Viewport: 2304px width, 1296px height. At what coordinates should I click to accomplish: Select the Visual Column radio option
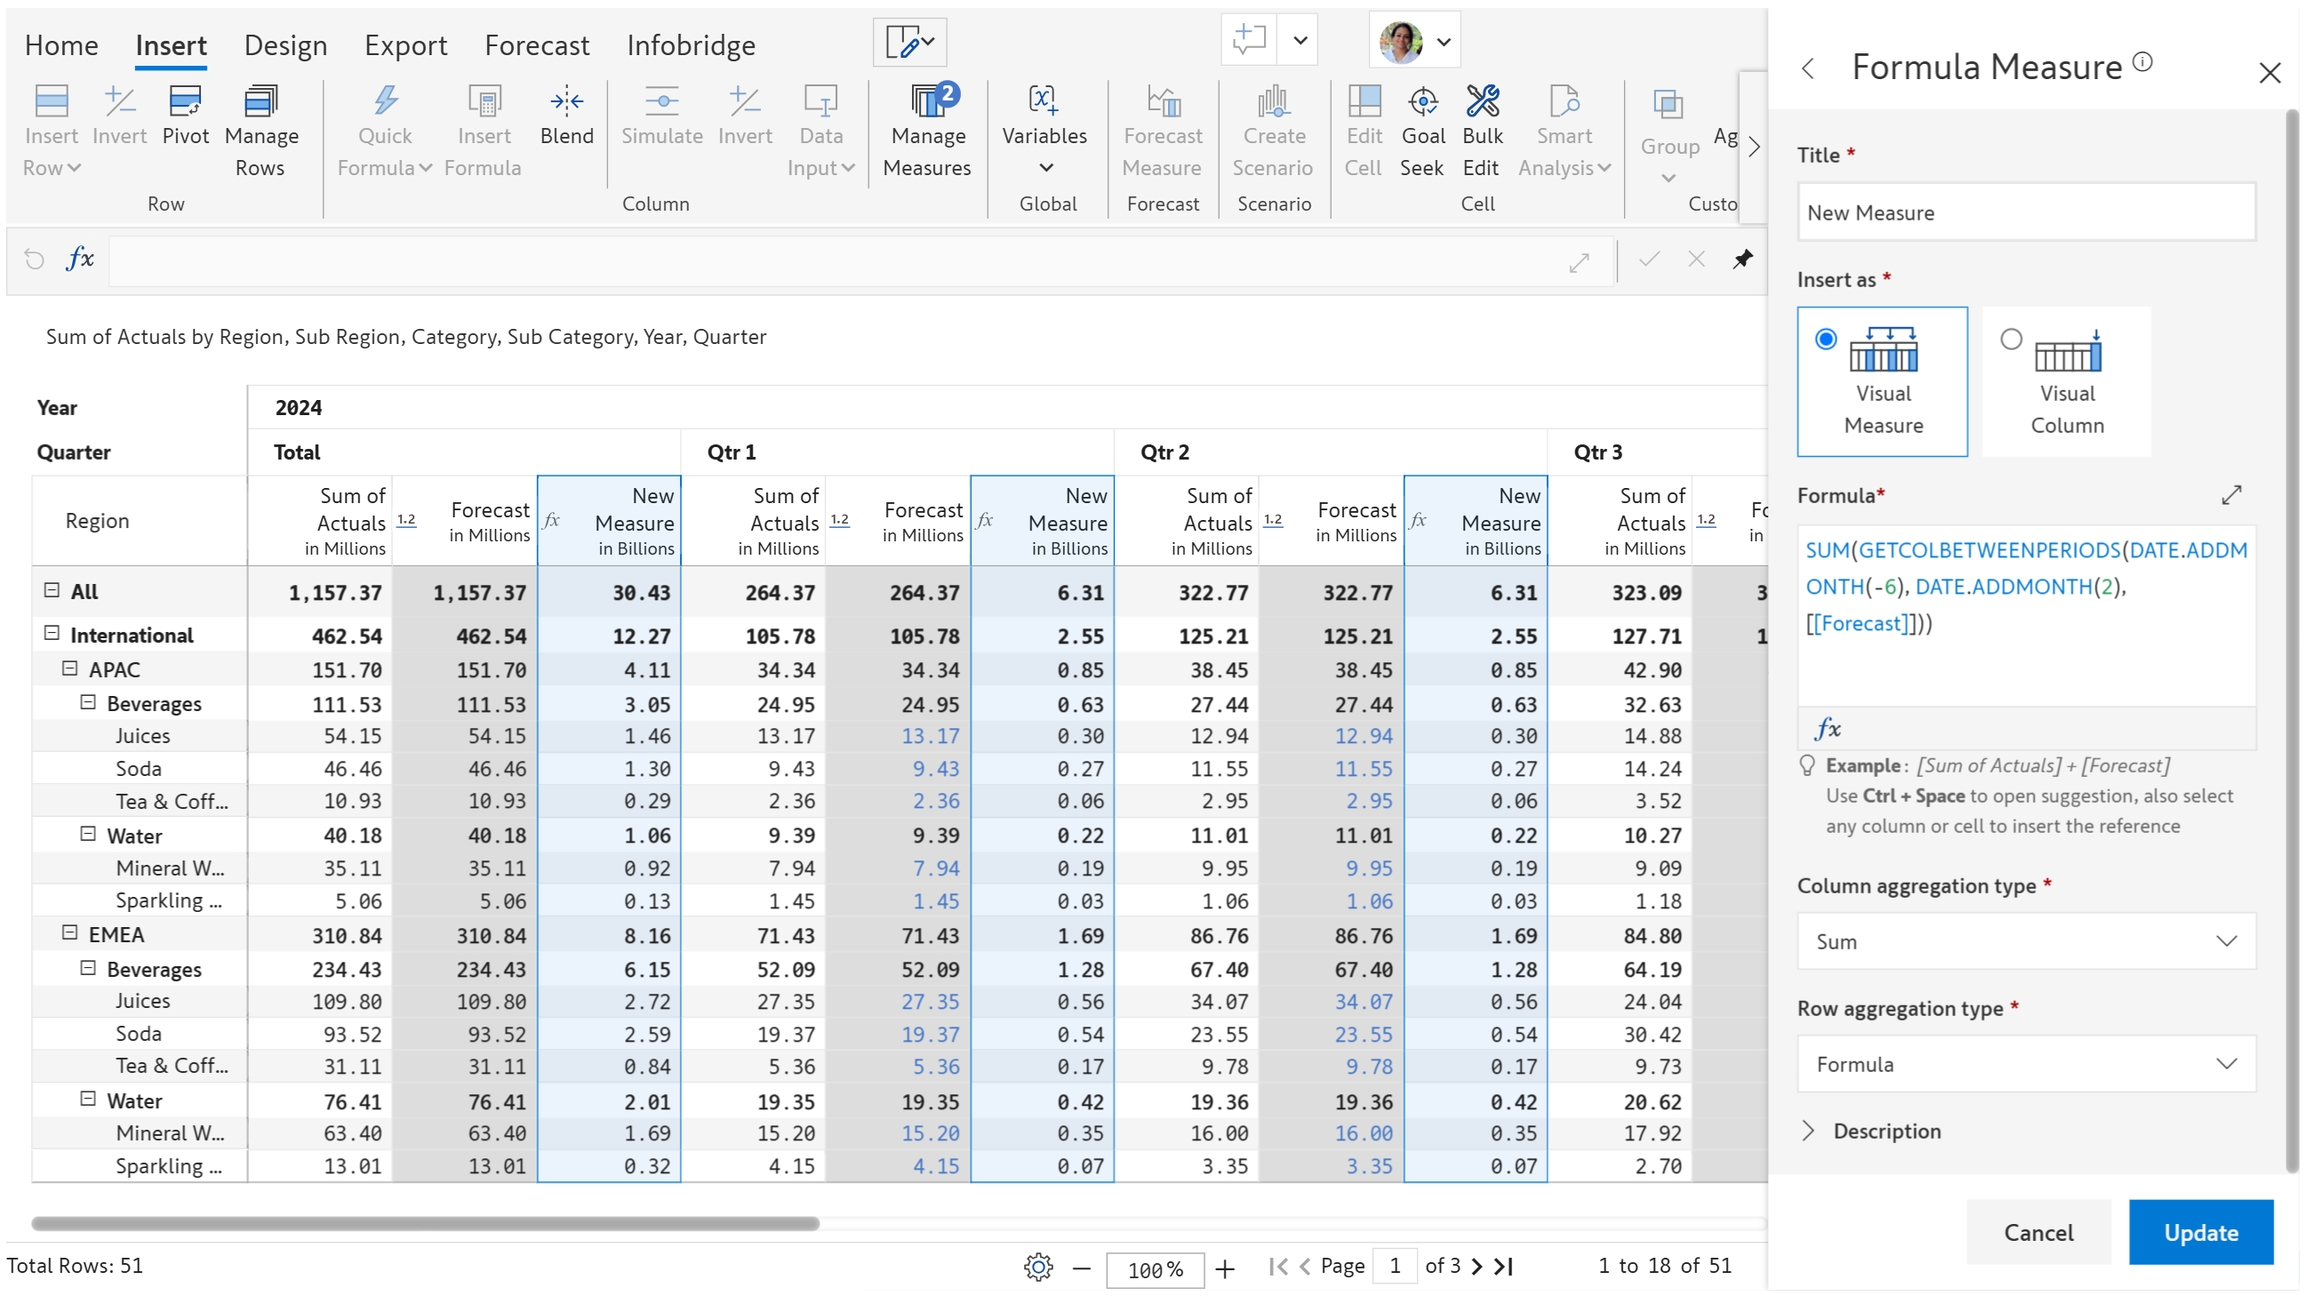[2011, 339]
